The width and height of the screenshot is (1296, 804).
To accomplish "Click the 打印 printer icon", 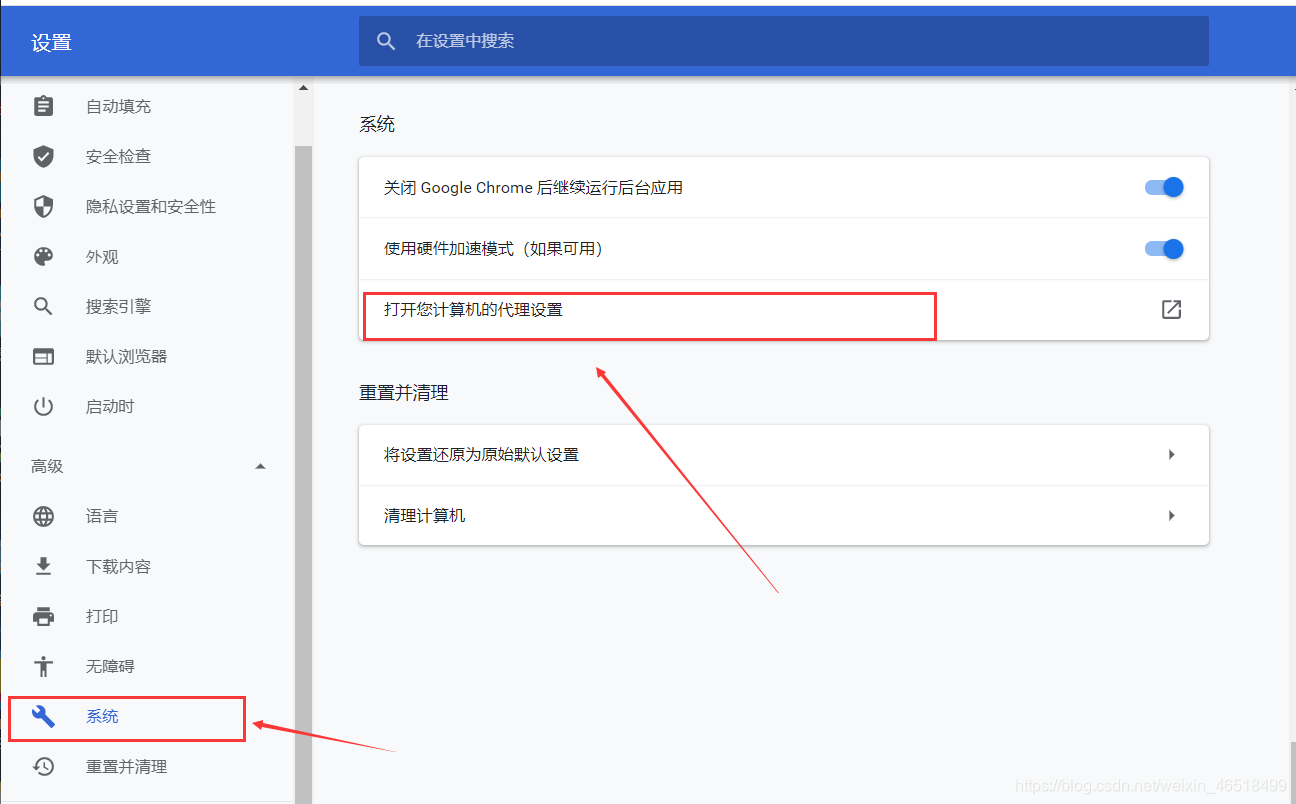I will (43, 616).
